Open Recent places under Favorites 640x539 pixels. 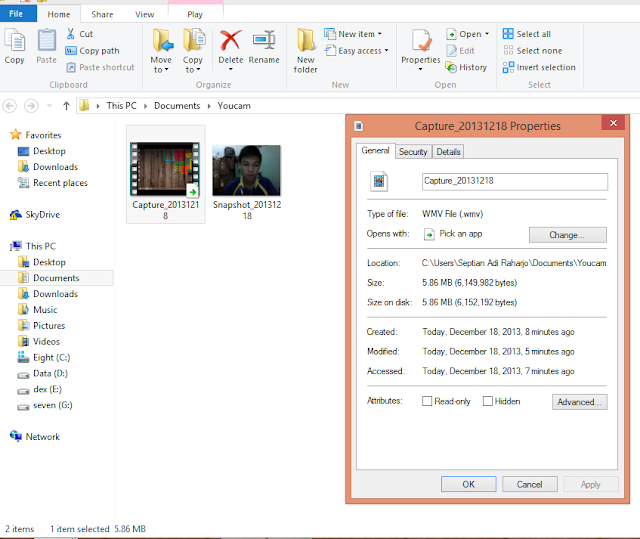click(53, 183)
